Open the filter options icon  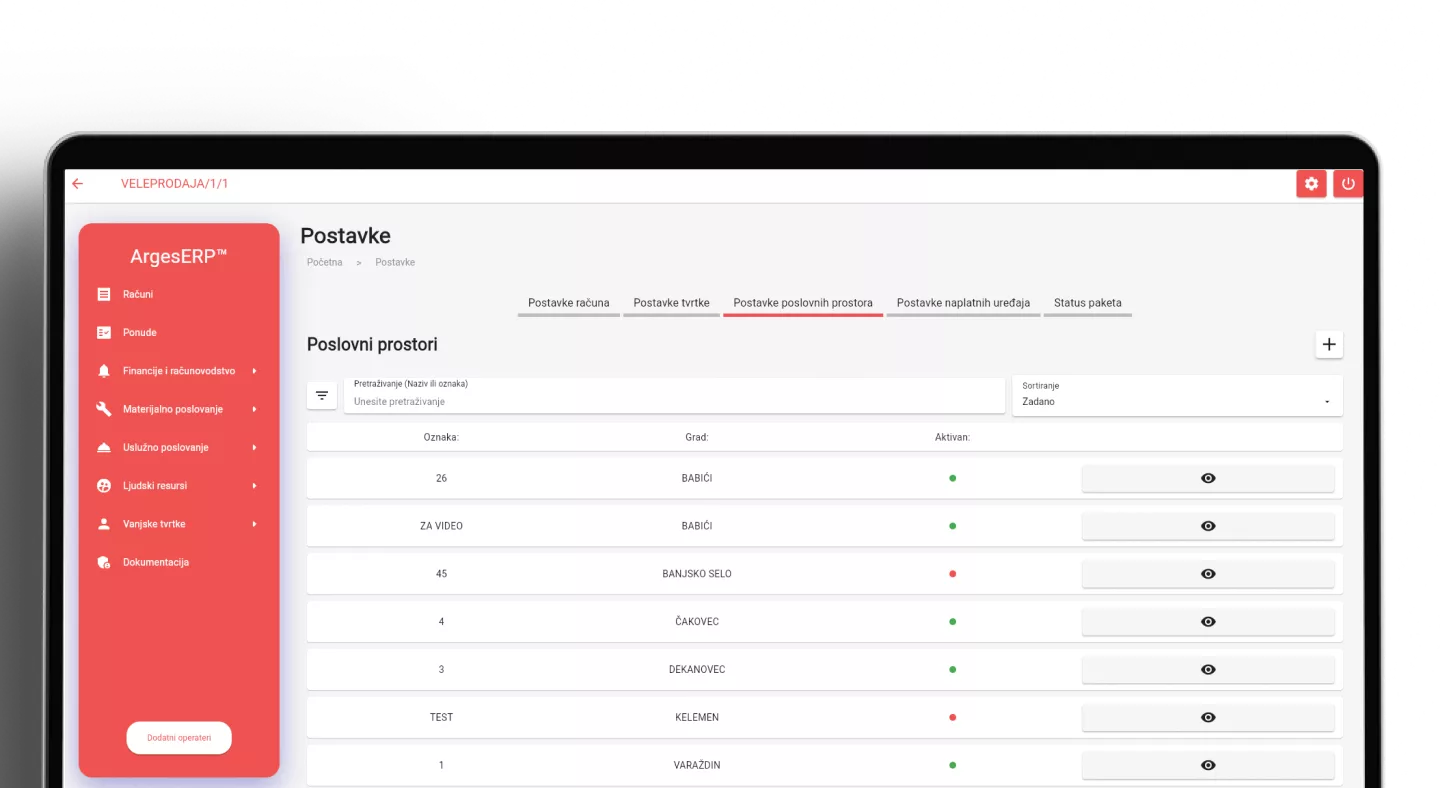click(322, 396)
